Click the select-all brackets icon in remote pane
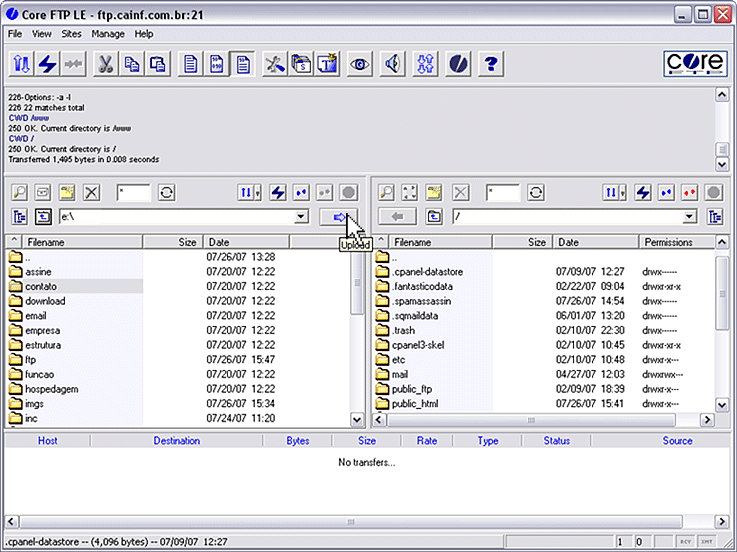 pos(409,192)
